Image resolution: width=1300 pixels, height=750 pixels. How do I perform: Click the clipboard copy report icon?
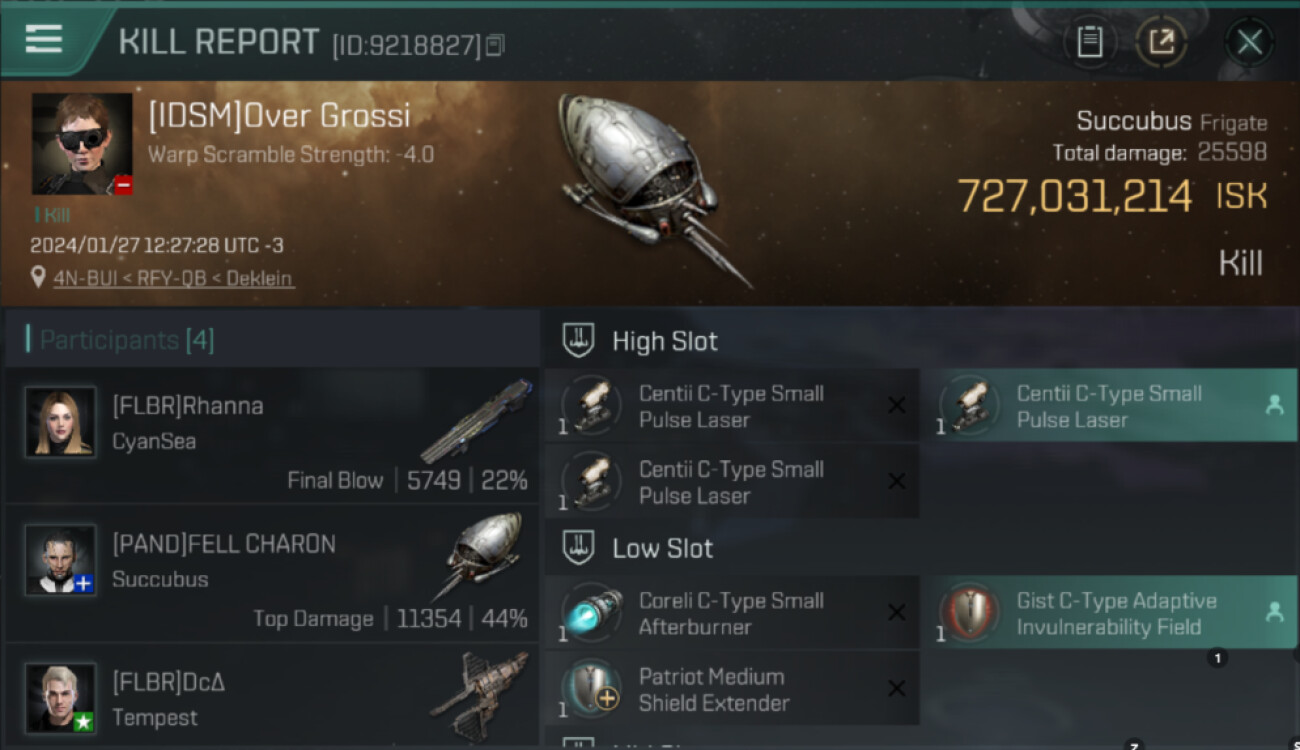pyautogui.click(x=1089, y=42)
